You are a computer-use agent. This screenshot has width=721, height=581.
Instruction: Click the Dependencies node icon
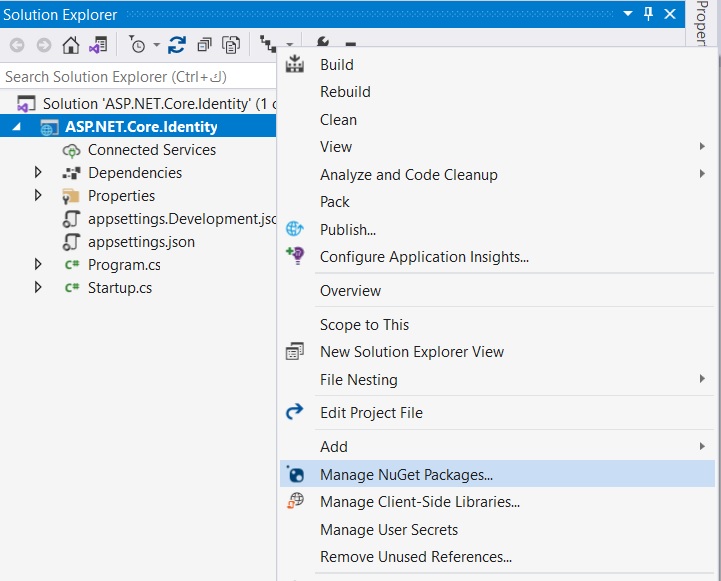[71, 173]
